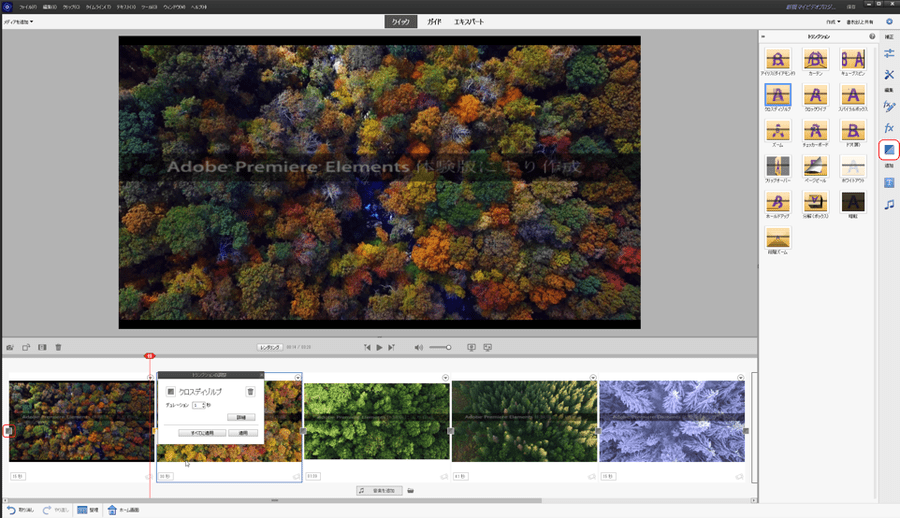Select the Cross Dissolve transition thumbnail
Image resolution: width=900 pixels, height=518 pixels.
click(778, 95)
